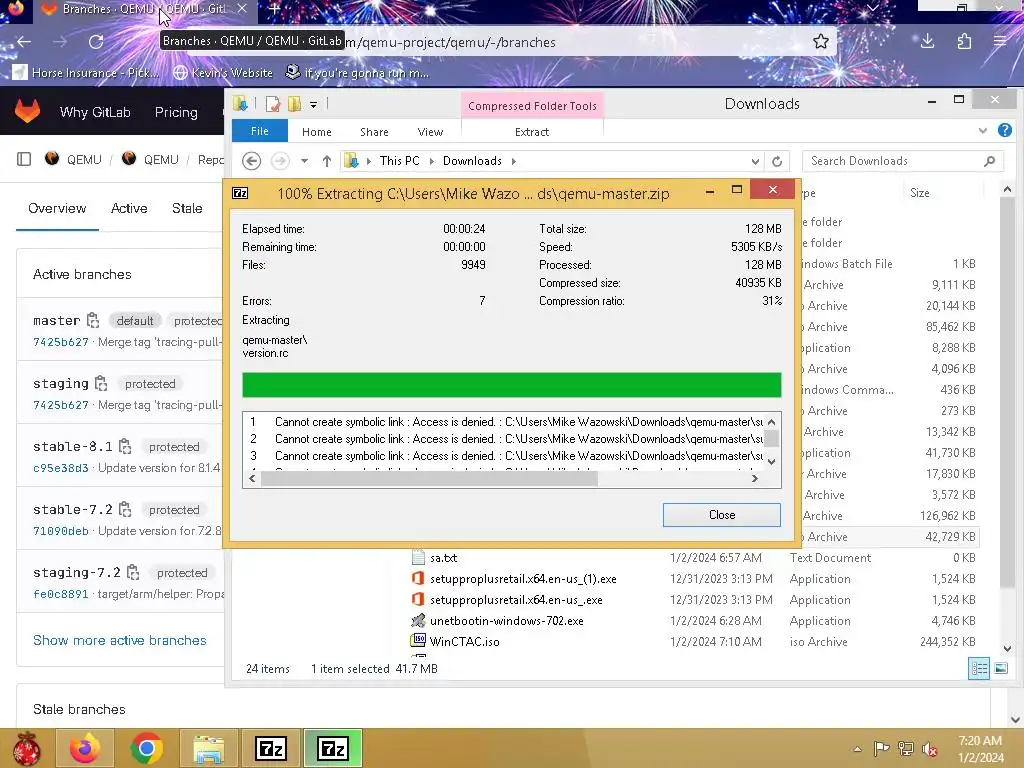Open Extract ribbon tab

pyautogui.click(x=532, y=131)
